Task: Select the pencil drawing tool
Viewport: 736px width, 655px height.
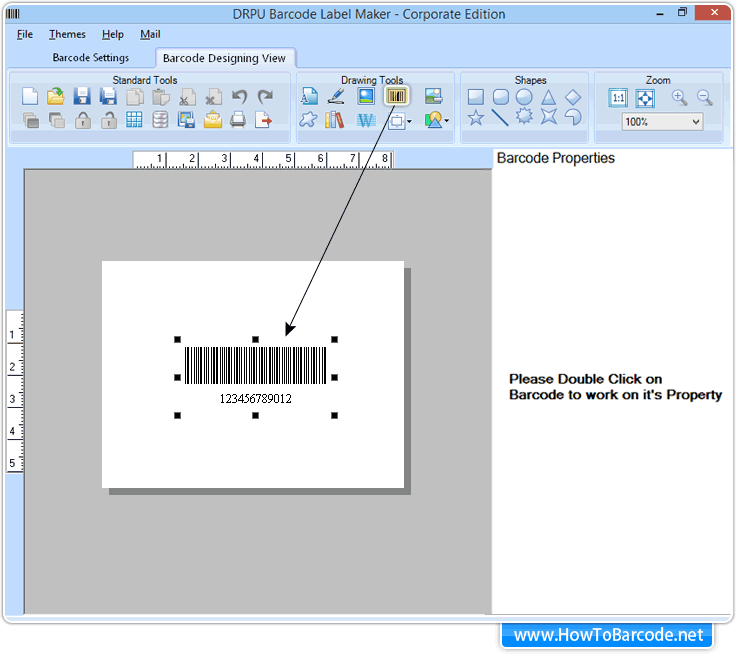Action: coord(336,96)
